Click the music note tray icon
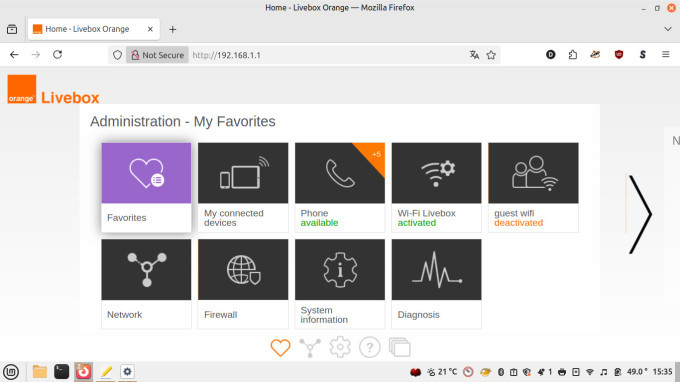 603,372
